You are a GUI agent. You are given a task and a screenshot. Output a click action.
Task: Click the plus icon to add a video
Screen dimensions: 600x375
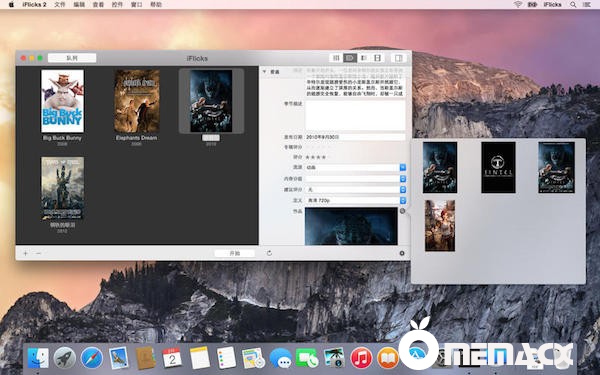pos(26,253)
